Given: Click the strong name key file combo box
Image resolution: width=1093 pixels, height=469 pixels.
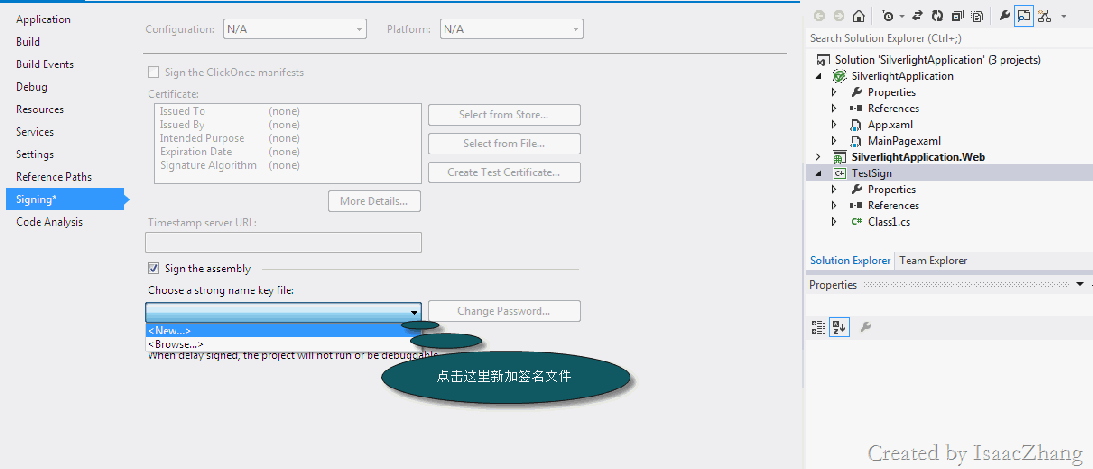Looking at the screenshot, I should point(283,312).
